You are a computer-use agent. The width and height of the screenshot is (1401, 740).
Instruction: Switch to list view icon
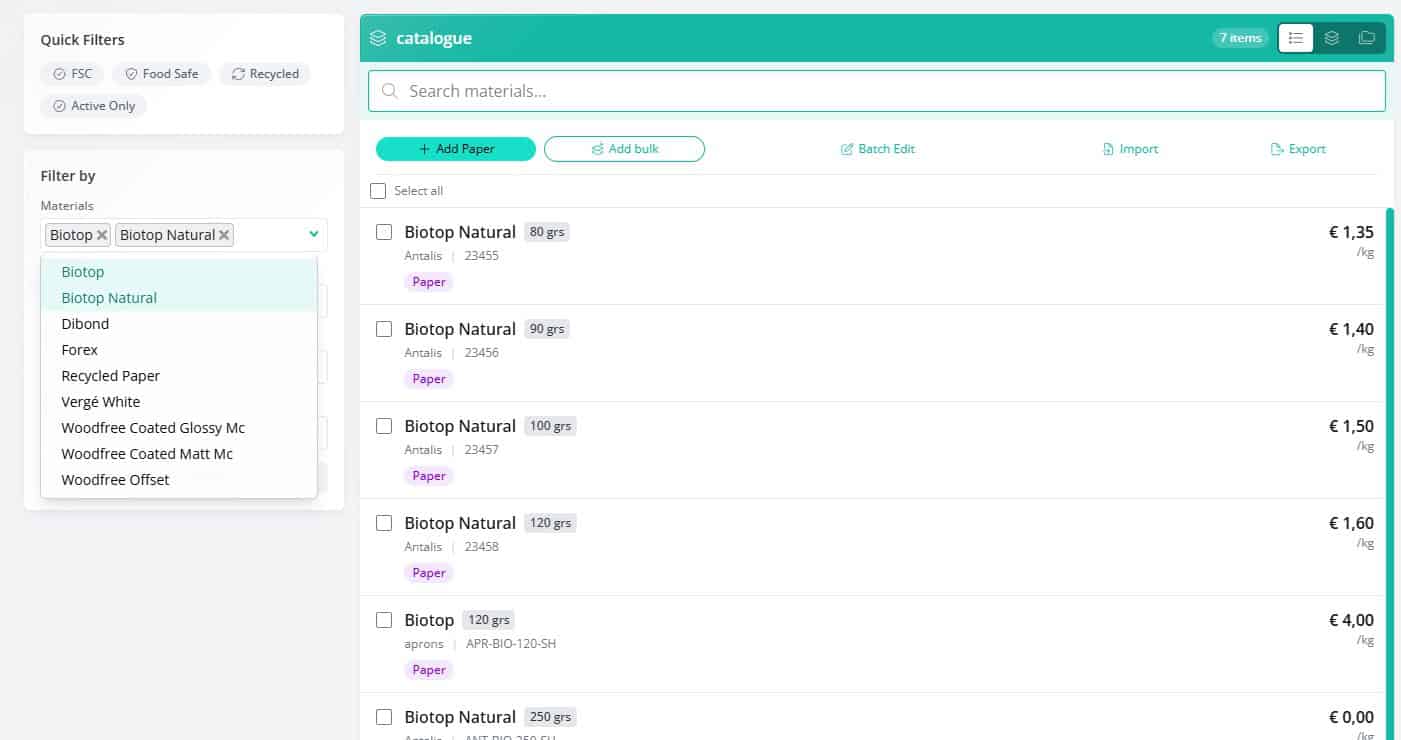point(1296,38)
